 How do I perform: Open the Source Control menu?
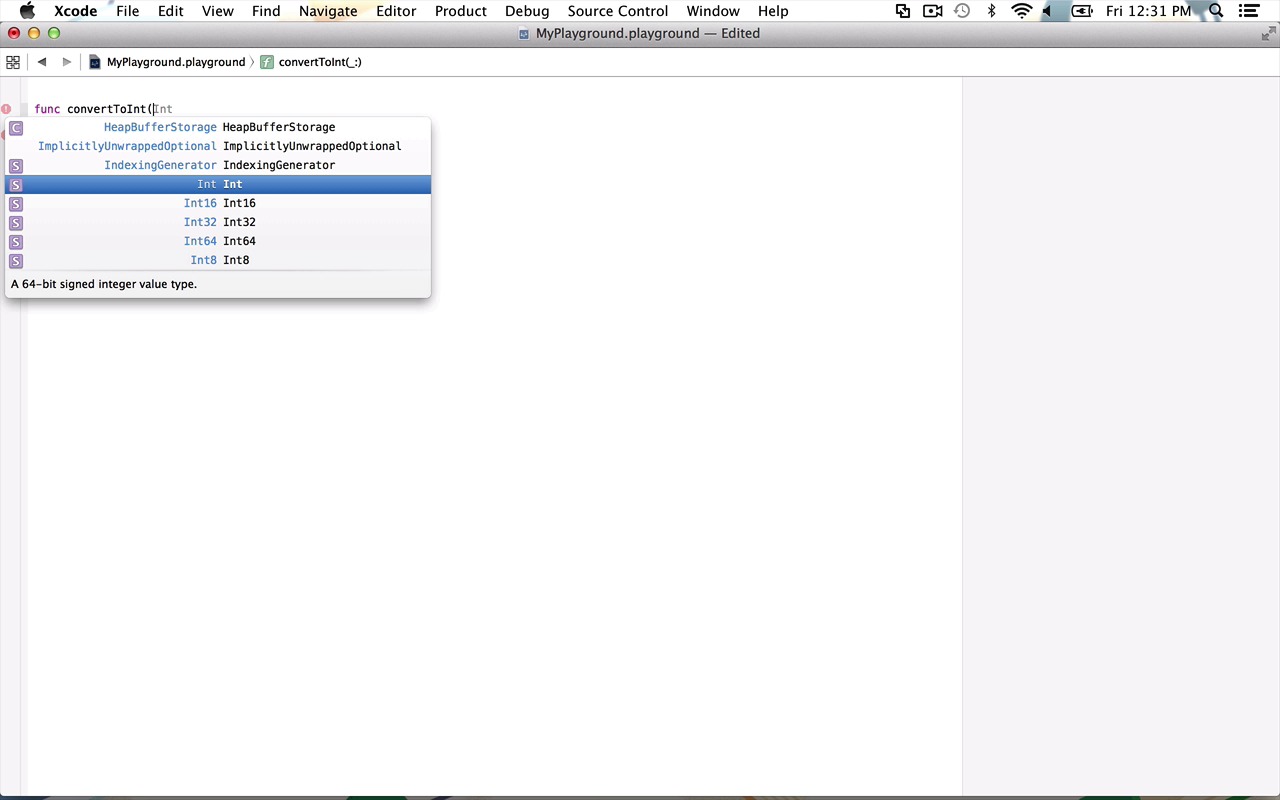click(618, 11)
